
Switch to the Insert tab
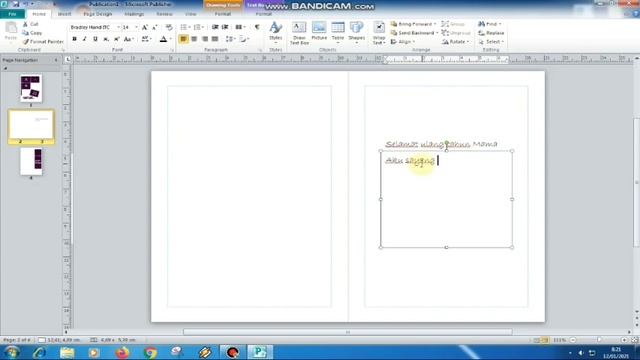coord(64,14)
